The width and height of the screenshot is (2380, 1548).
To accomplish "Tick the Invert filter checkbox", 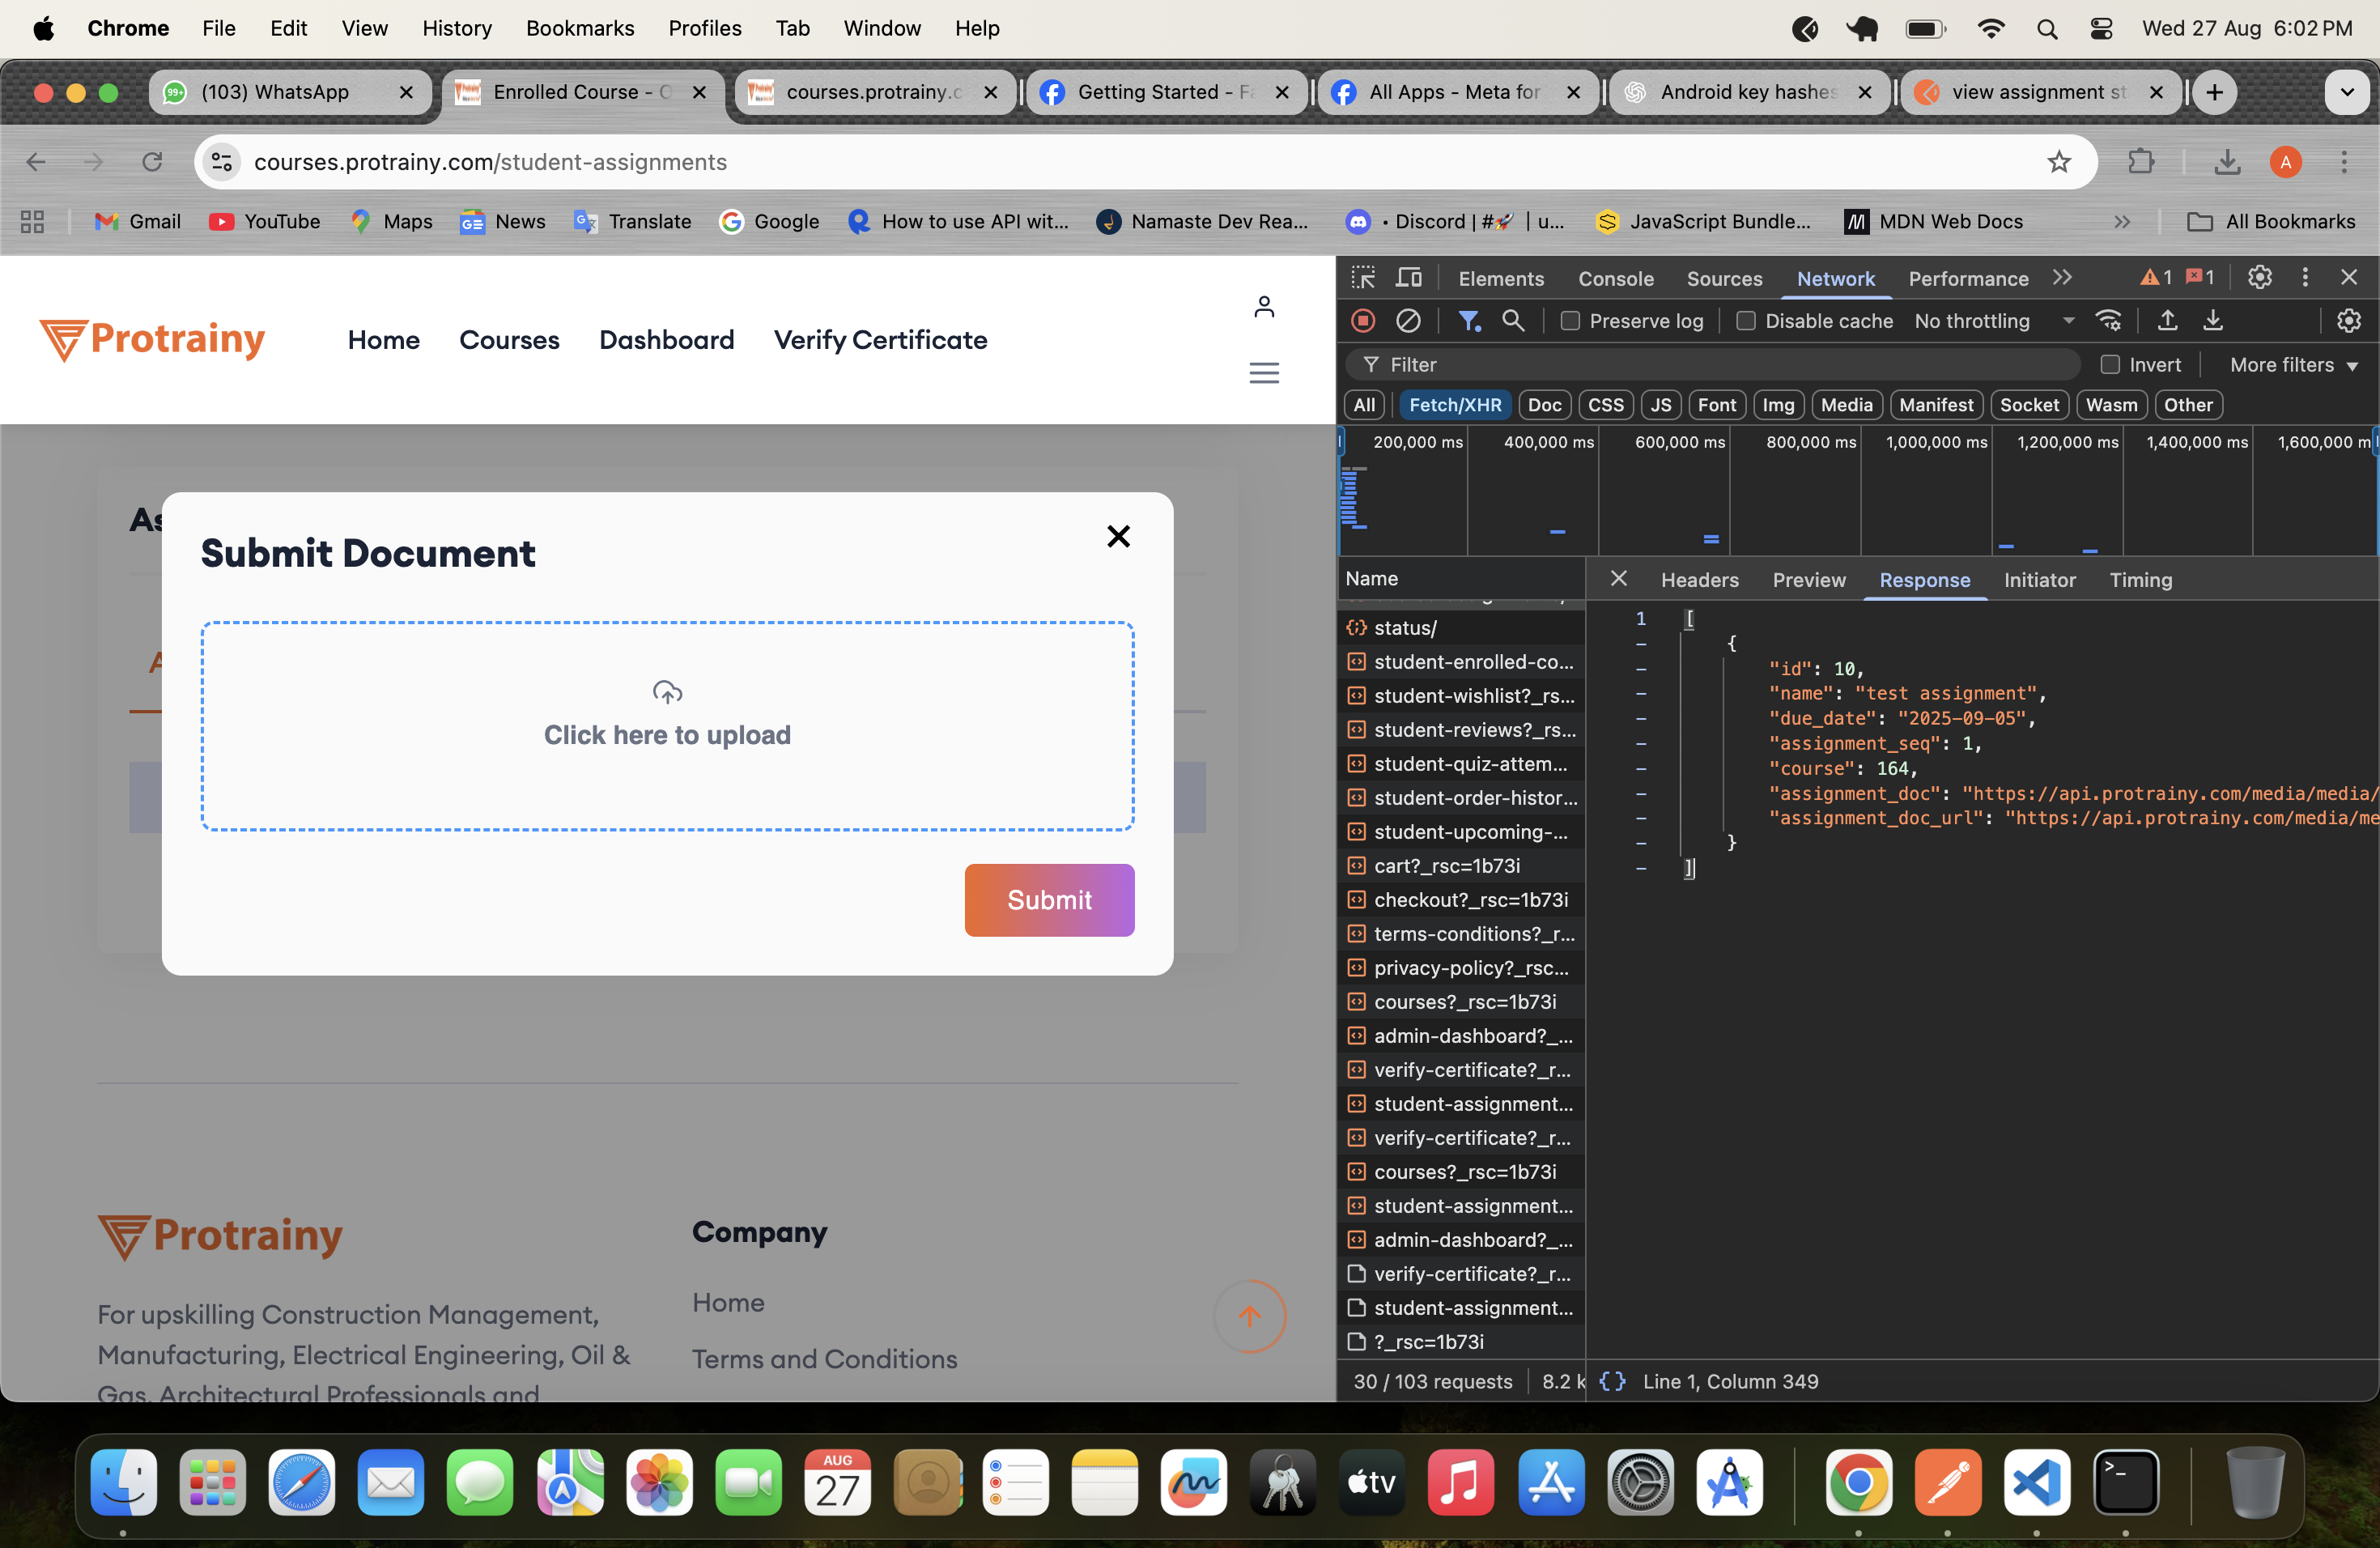I will pos(2110,365).
